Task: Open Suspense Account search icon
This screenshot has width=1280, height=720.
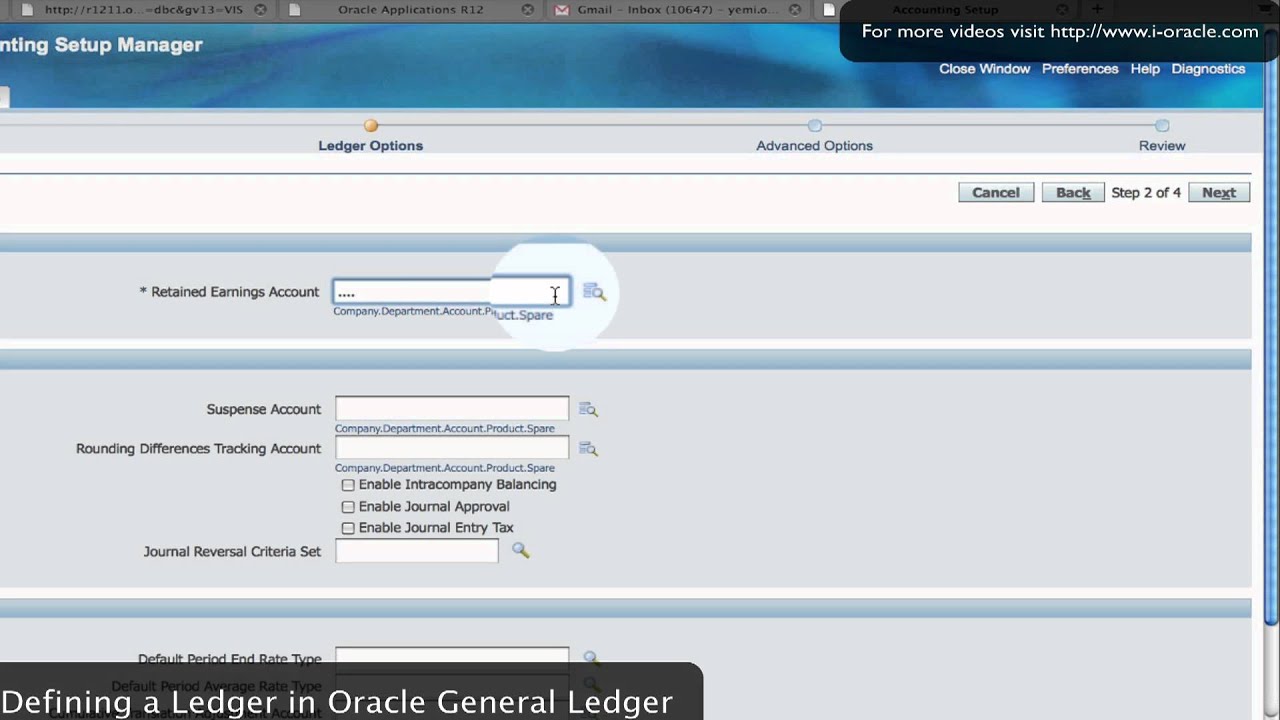Action: tap(588, 409)
